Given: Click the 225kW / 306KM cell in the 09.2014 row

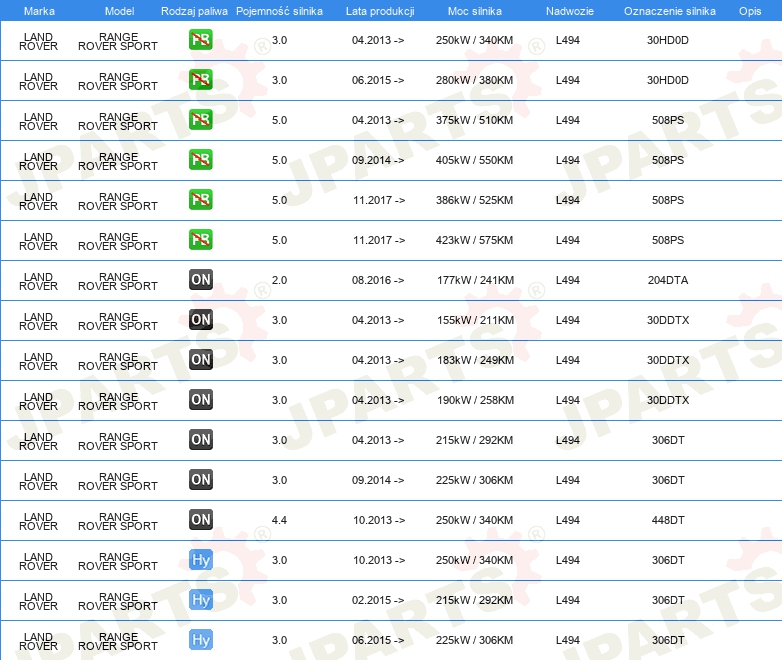Looking at the screenshot, I should [x=474, y=480].
